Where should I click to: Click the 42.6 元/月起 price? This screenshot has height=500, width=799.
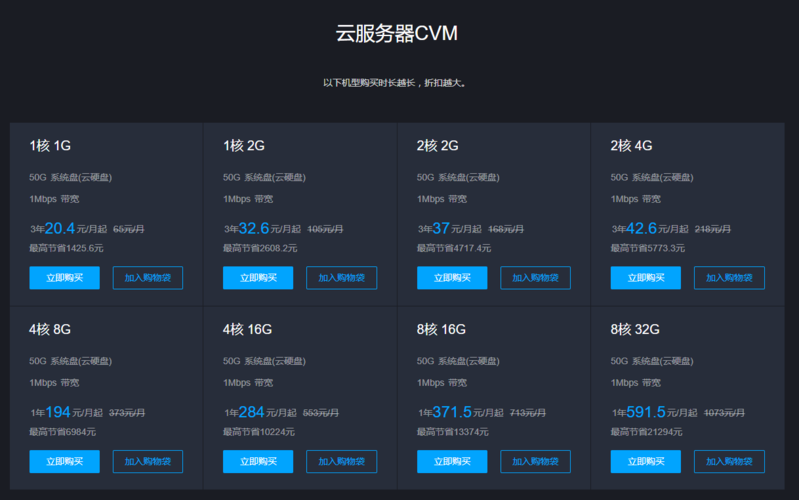point(657,228)
